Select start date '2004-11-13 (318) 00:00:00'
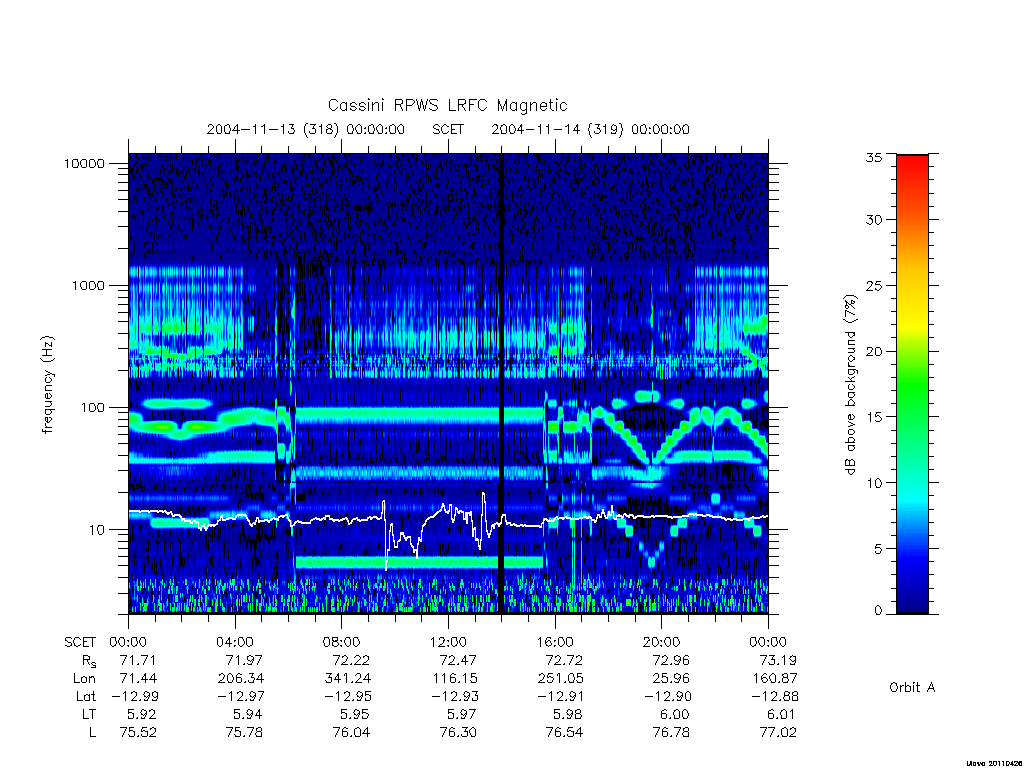The image size is (1024, 768). [x=306, y=129]
